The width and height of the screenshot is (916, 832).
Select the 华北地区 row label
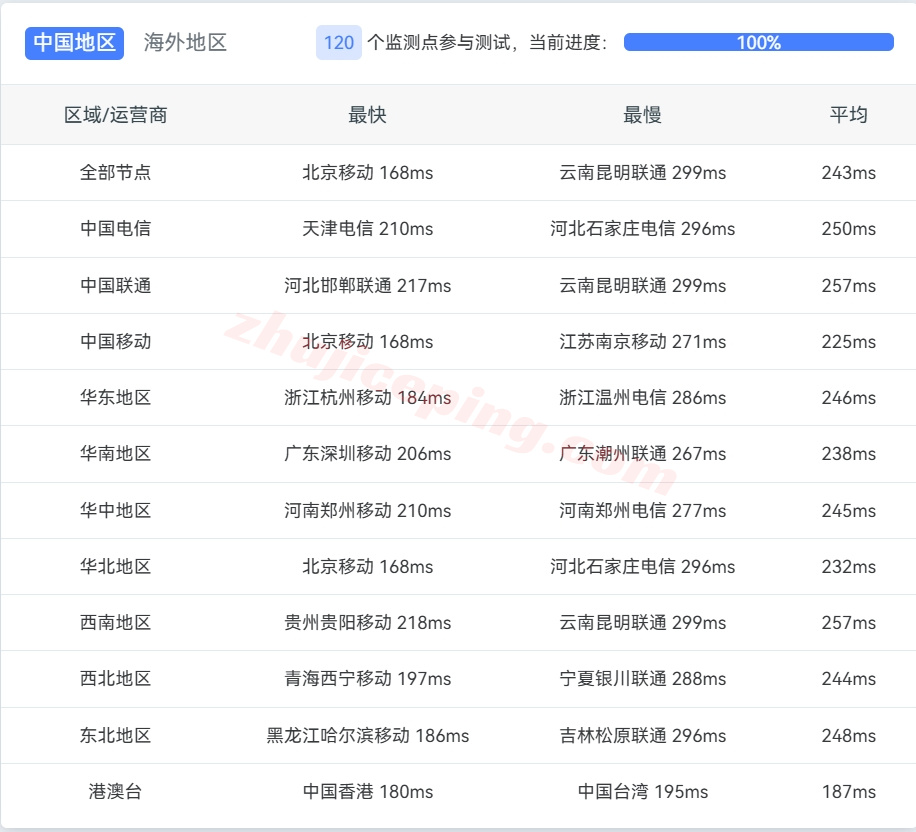pyautogui.click(x=116, y=566)
